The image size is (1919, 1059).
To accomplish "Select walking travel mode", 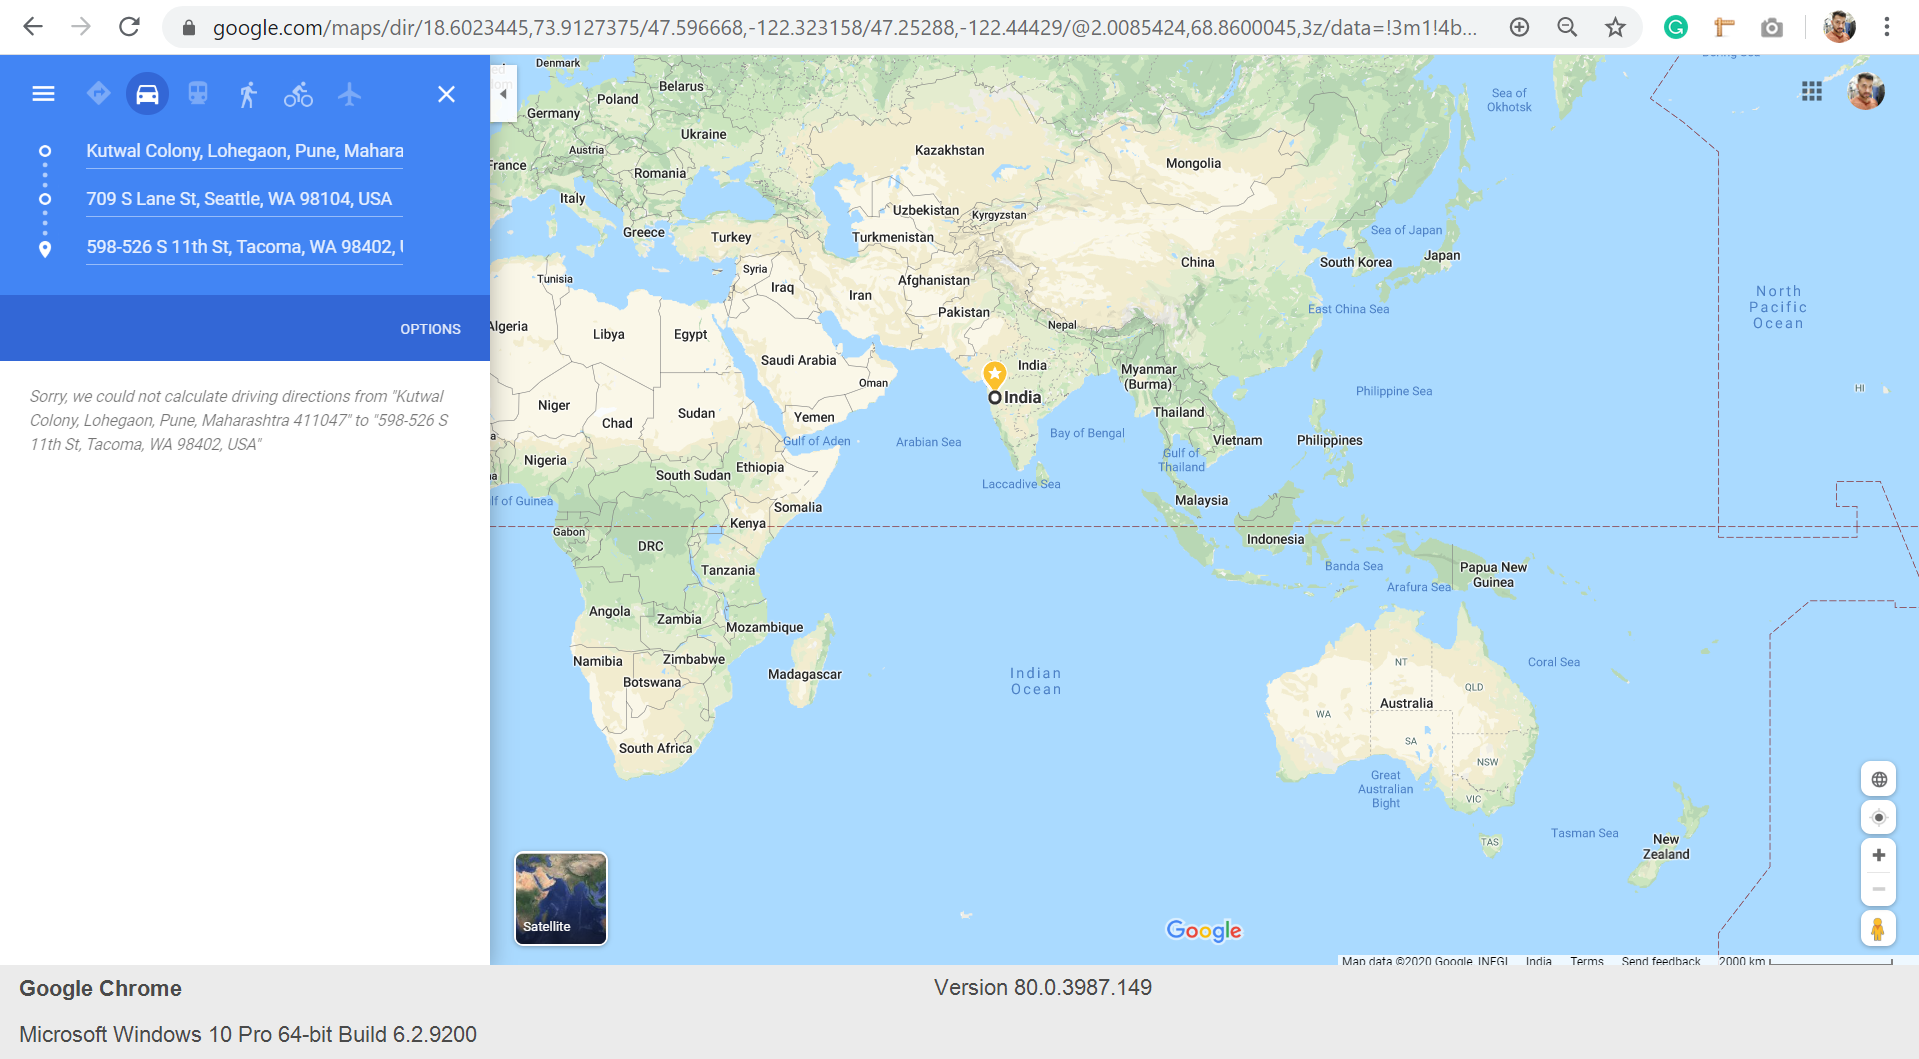I will (248, 94).
